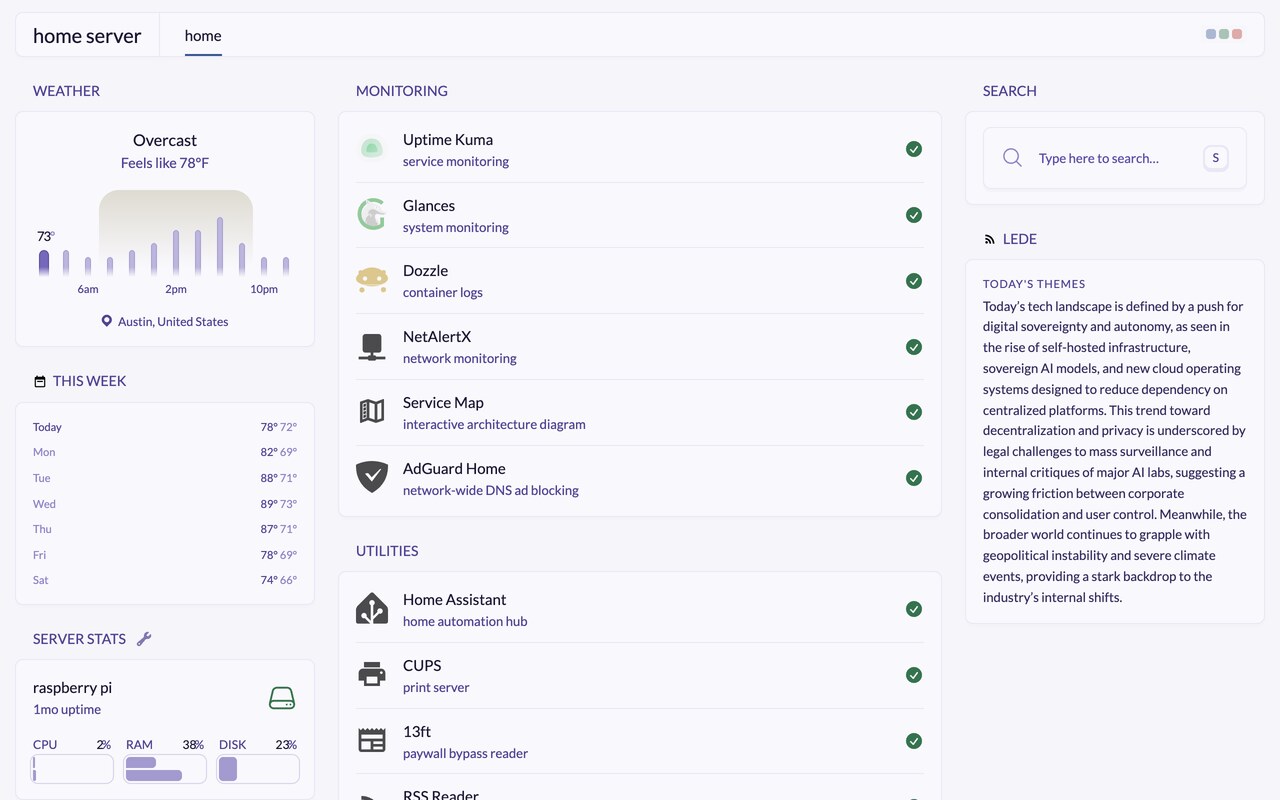This screenshot has width=1280, height=800.
Task: Click the home server logo title
Action: point(87,36)
